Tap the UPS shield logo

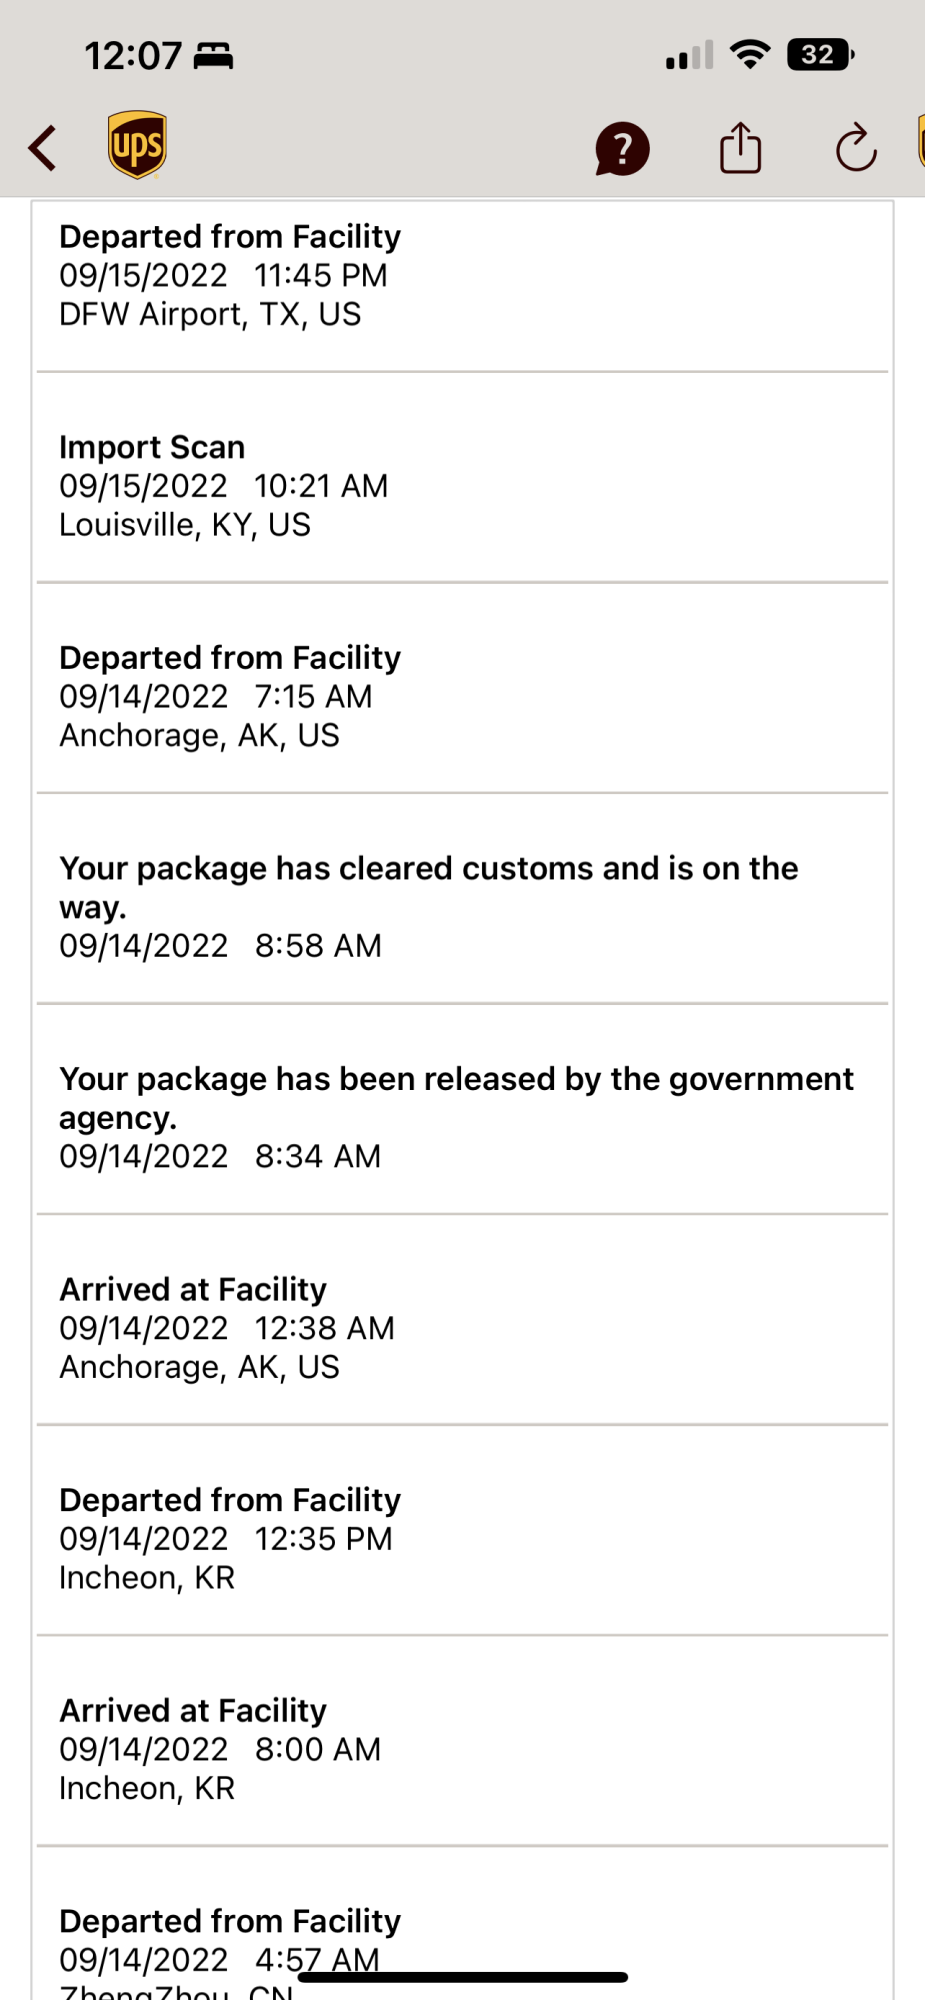(x=137, y=145)
